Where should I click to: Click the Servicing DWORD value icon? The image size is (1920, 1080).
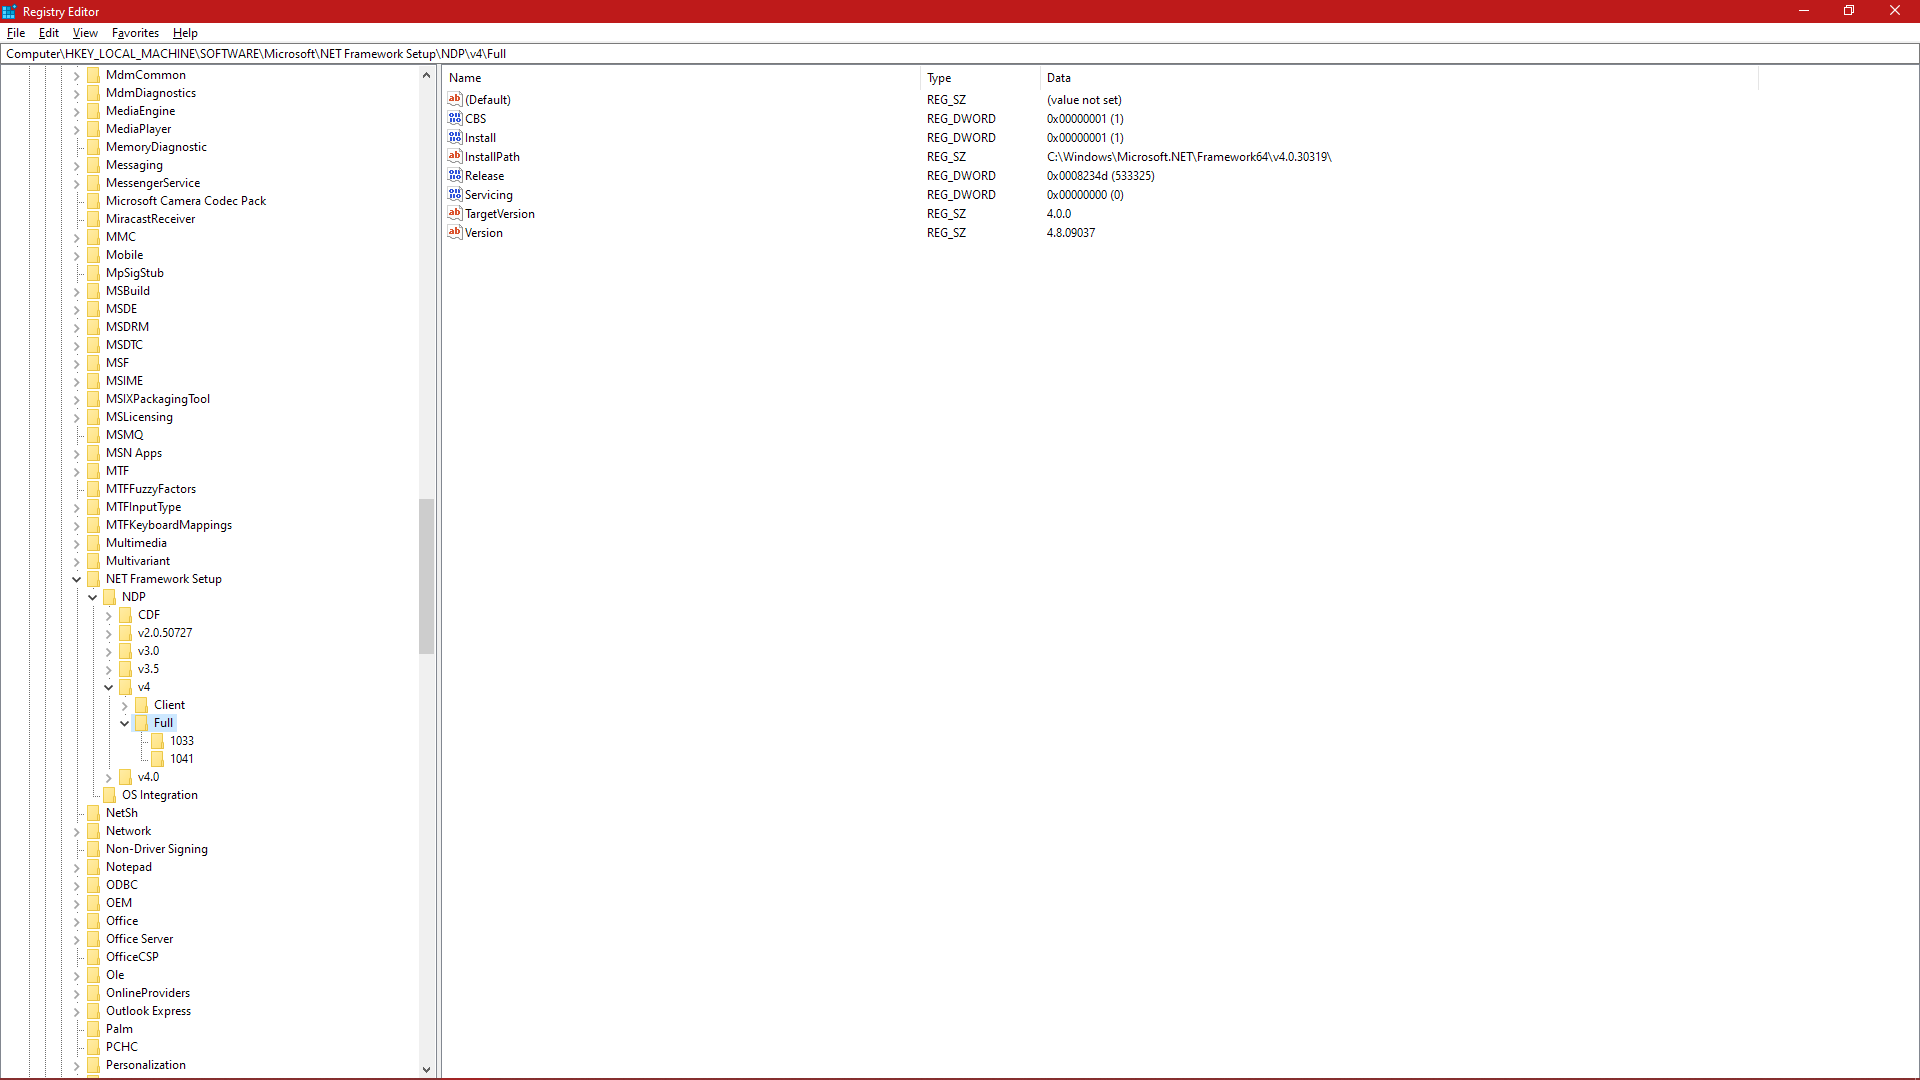[x=455, y=194]
